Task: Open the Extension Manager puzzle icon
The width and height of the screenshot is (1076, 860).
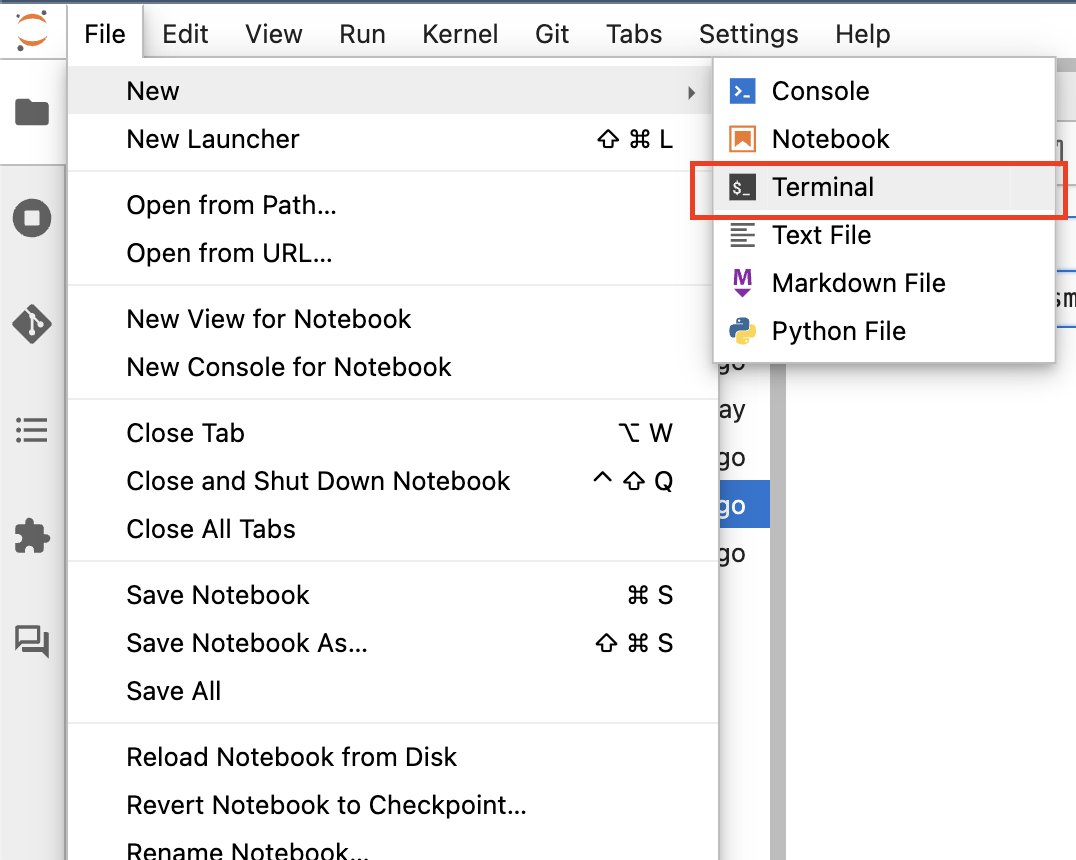Action: point(32,536)
